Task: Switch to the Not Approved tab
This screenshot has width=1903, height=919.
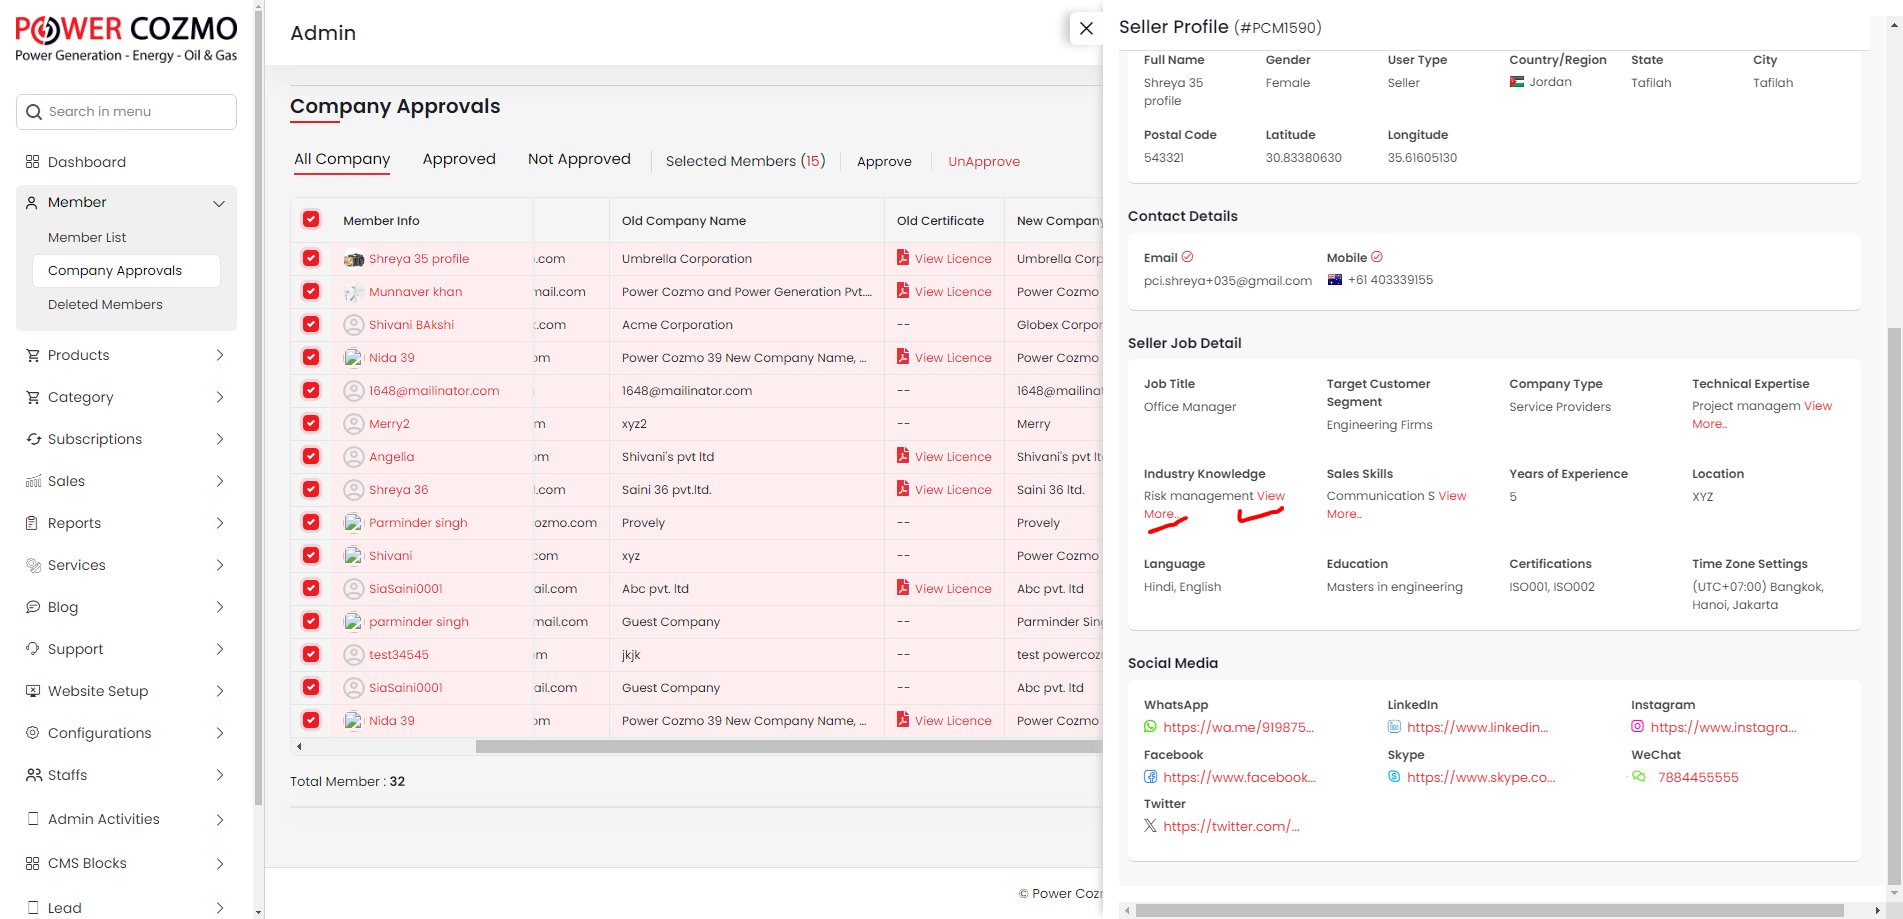Action: pyautogui.click(x=579, y=159)
